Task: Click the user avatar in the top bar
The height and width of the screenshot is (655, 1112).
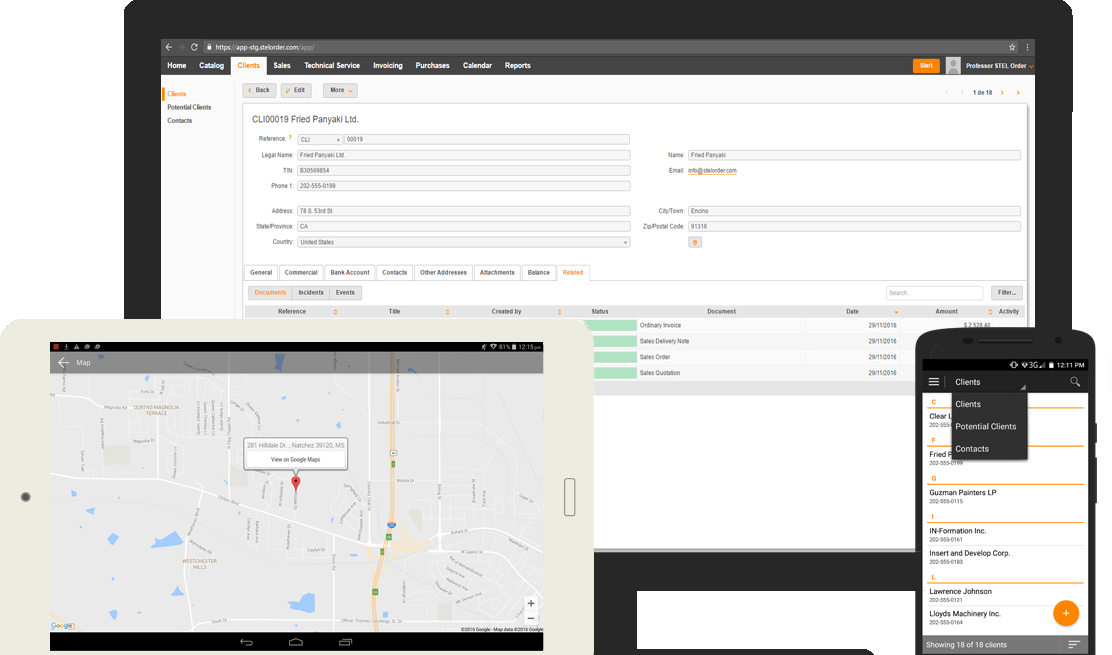Action: pos(953,65)
